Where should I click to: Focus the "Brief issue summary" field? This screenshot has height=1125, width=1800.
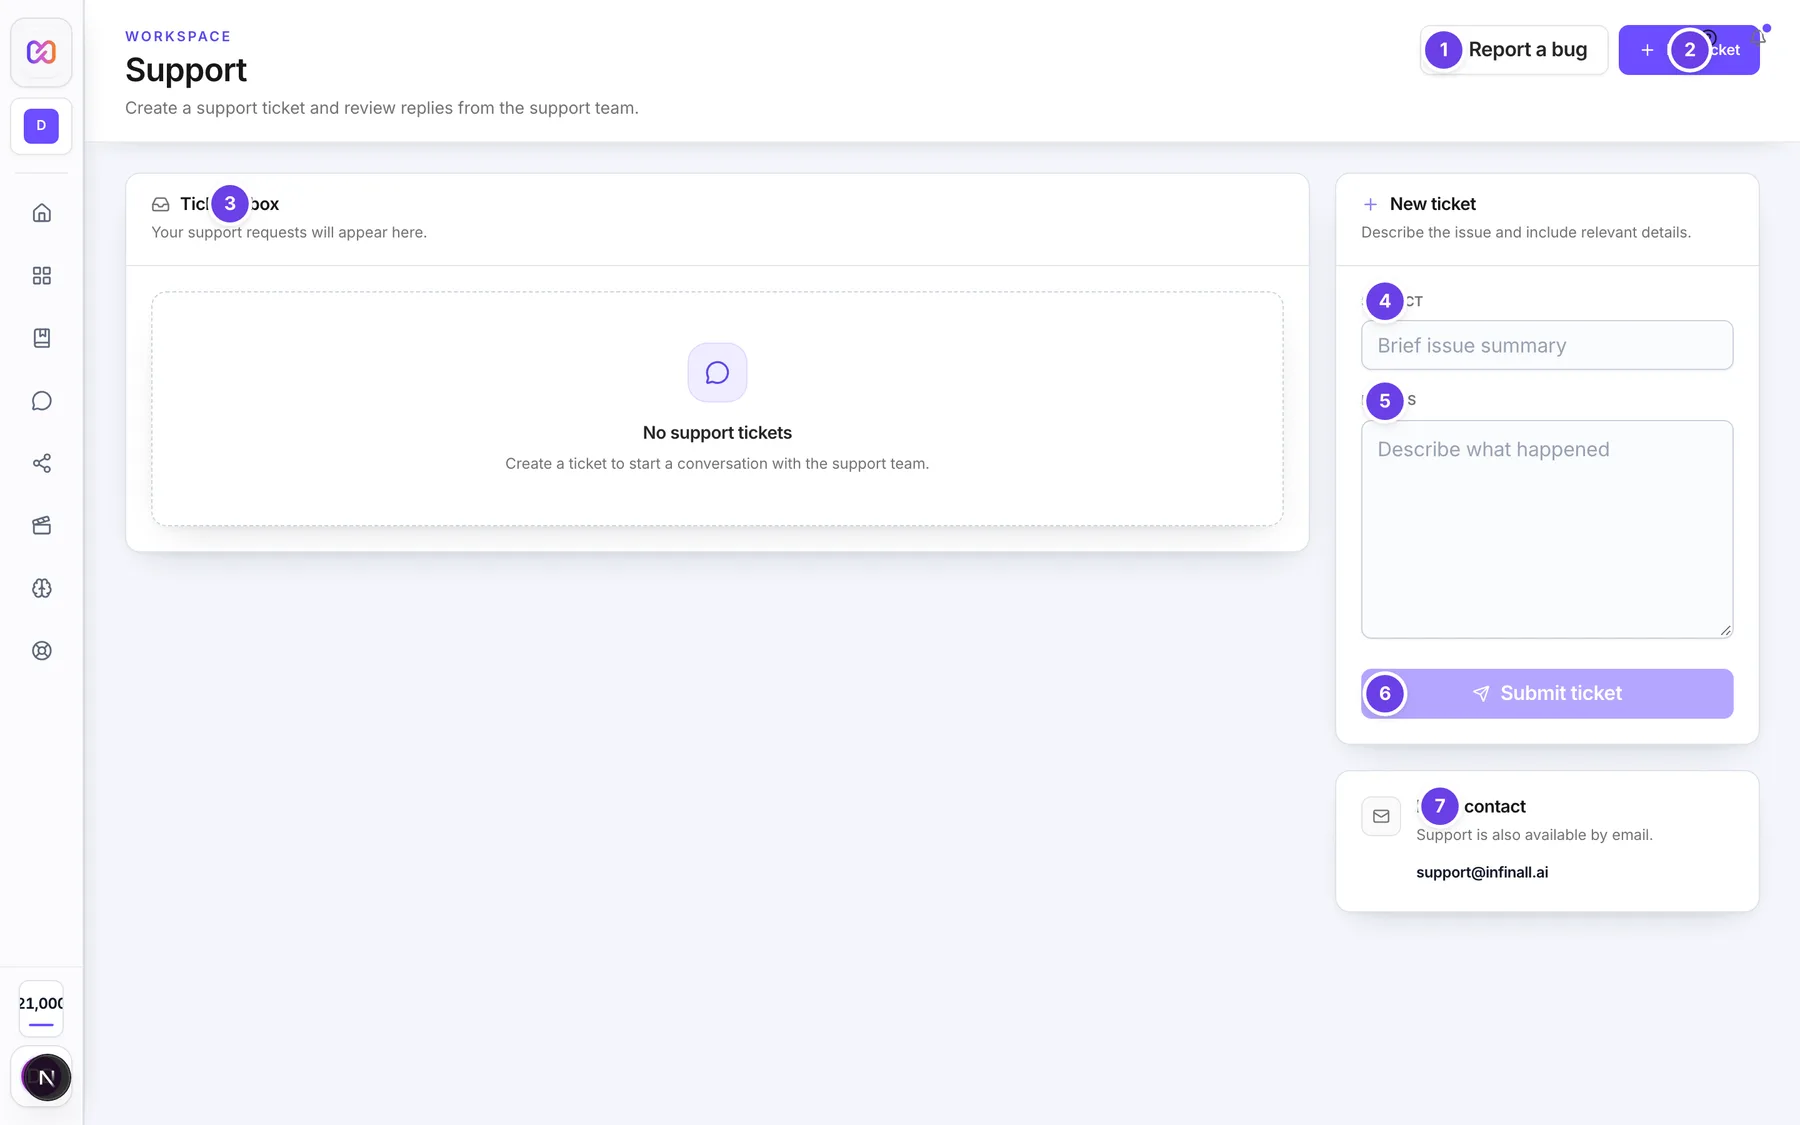pyautogui.click(x=1547, y=345)
